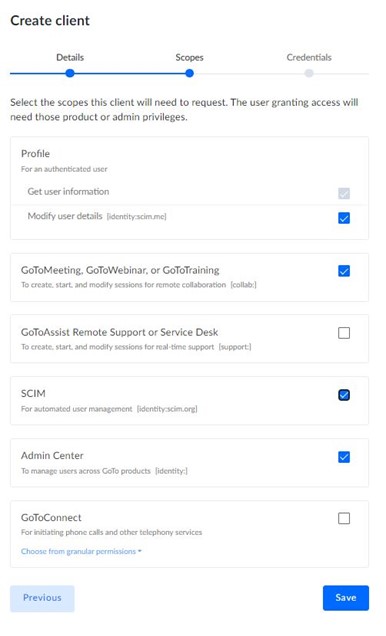The height and width of the screenshot is (636, 386).
Task: Uncheck the SCIM scope checkbox
Action: pos(344,395)
